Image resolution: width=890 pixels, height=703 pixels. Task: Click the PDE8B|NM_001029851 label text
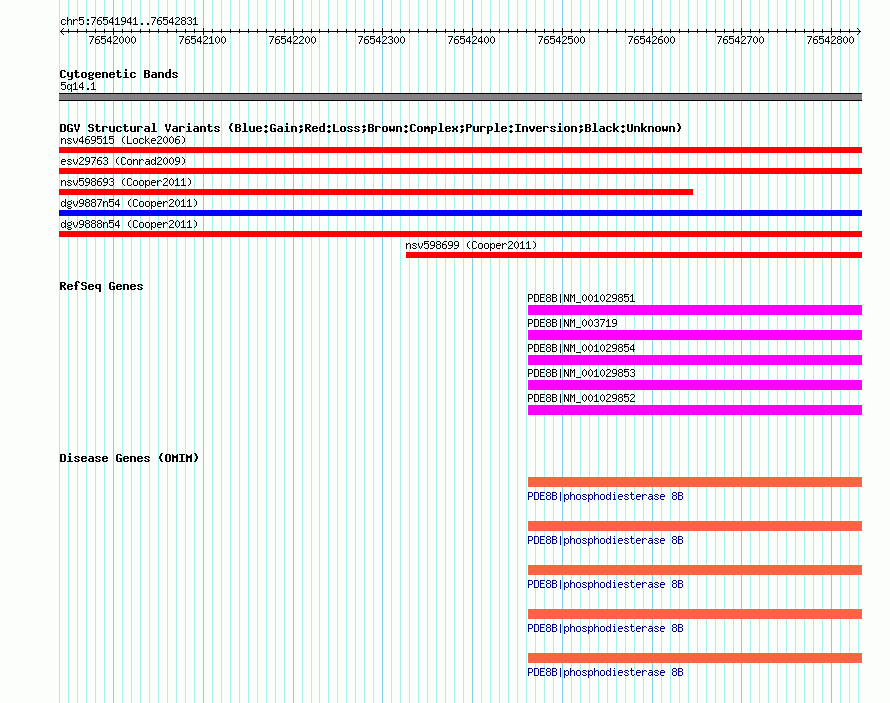coord(581,298)
